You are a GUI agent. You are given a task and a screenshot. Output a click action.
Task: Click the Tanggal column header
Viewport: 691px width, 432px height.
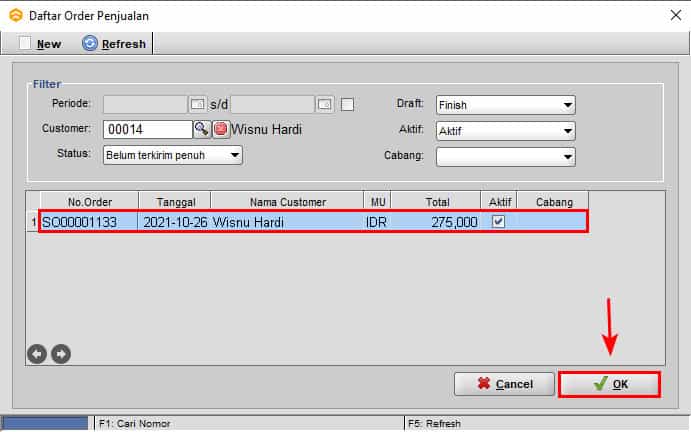pyautogui.click(x=174, y=200)
